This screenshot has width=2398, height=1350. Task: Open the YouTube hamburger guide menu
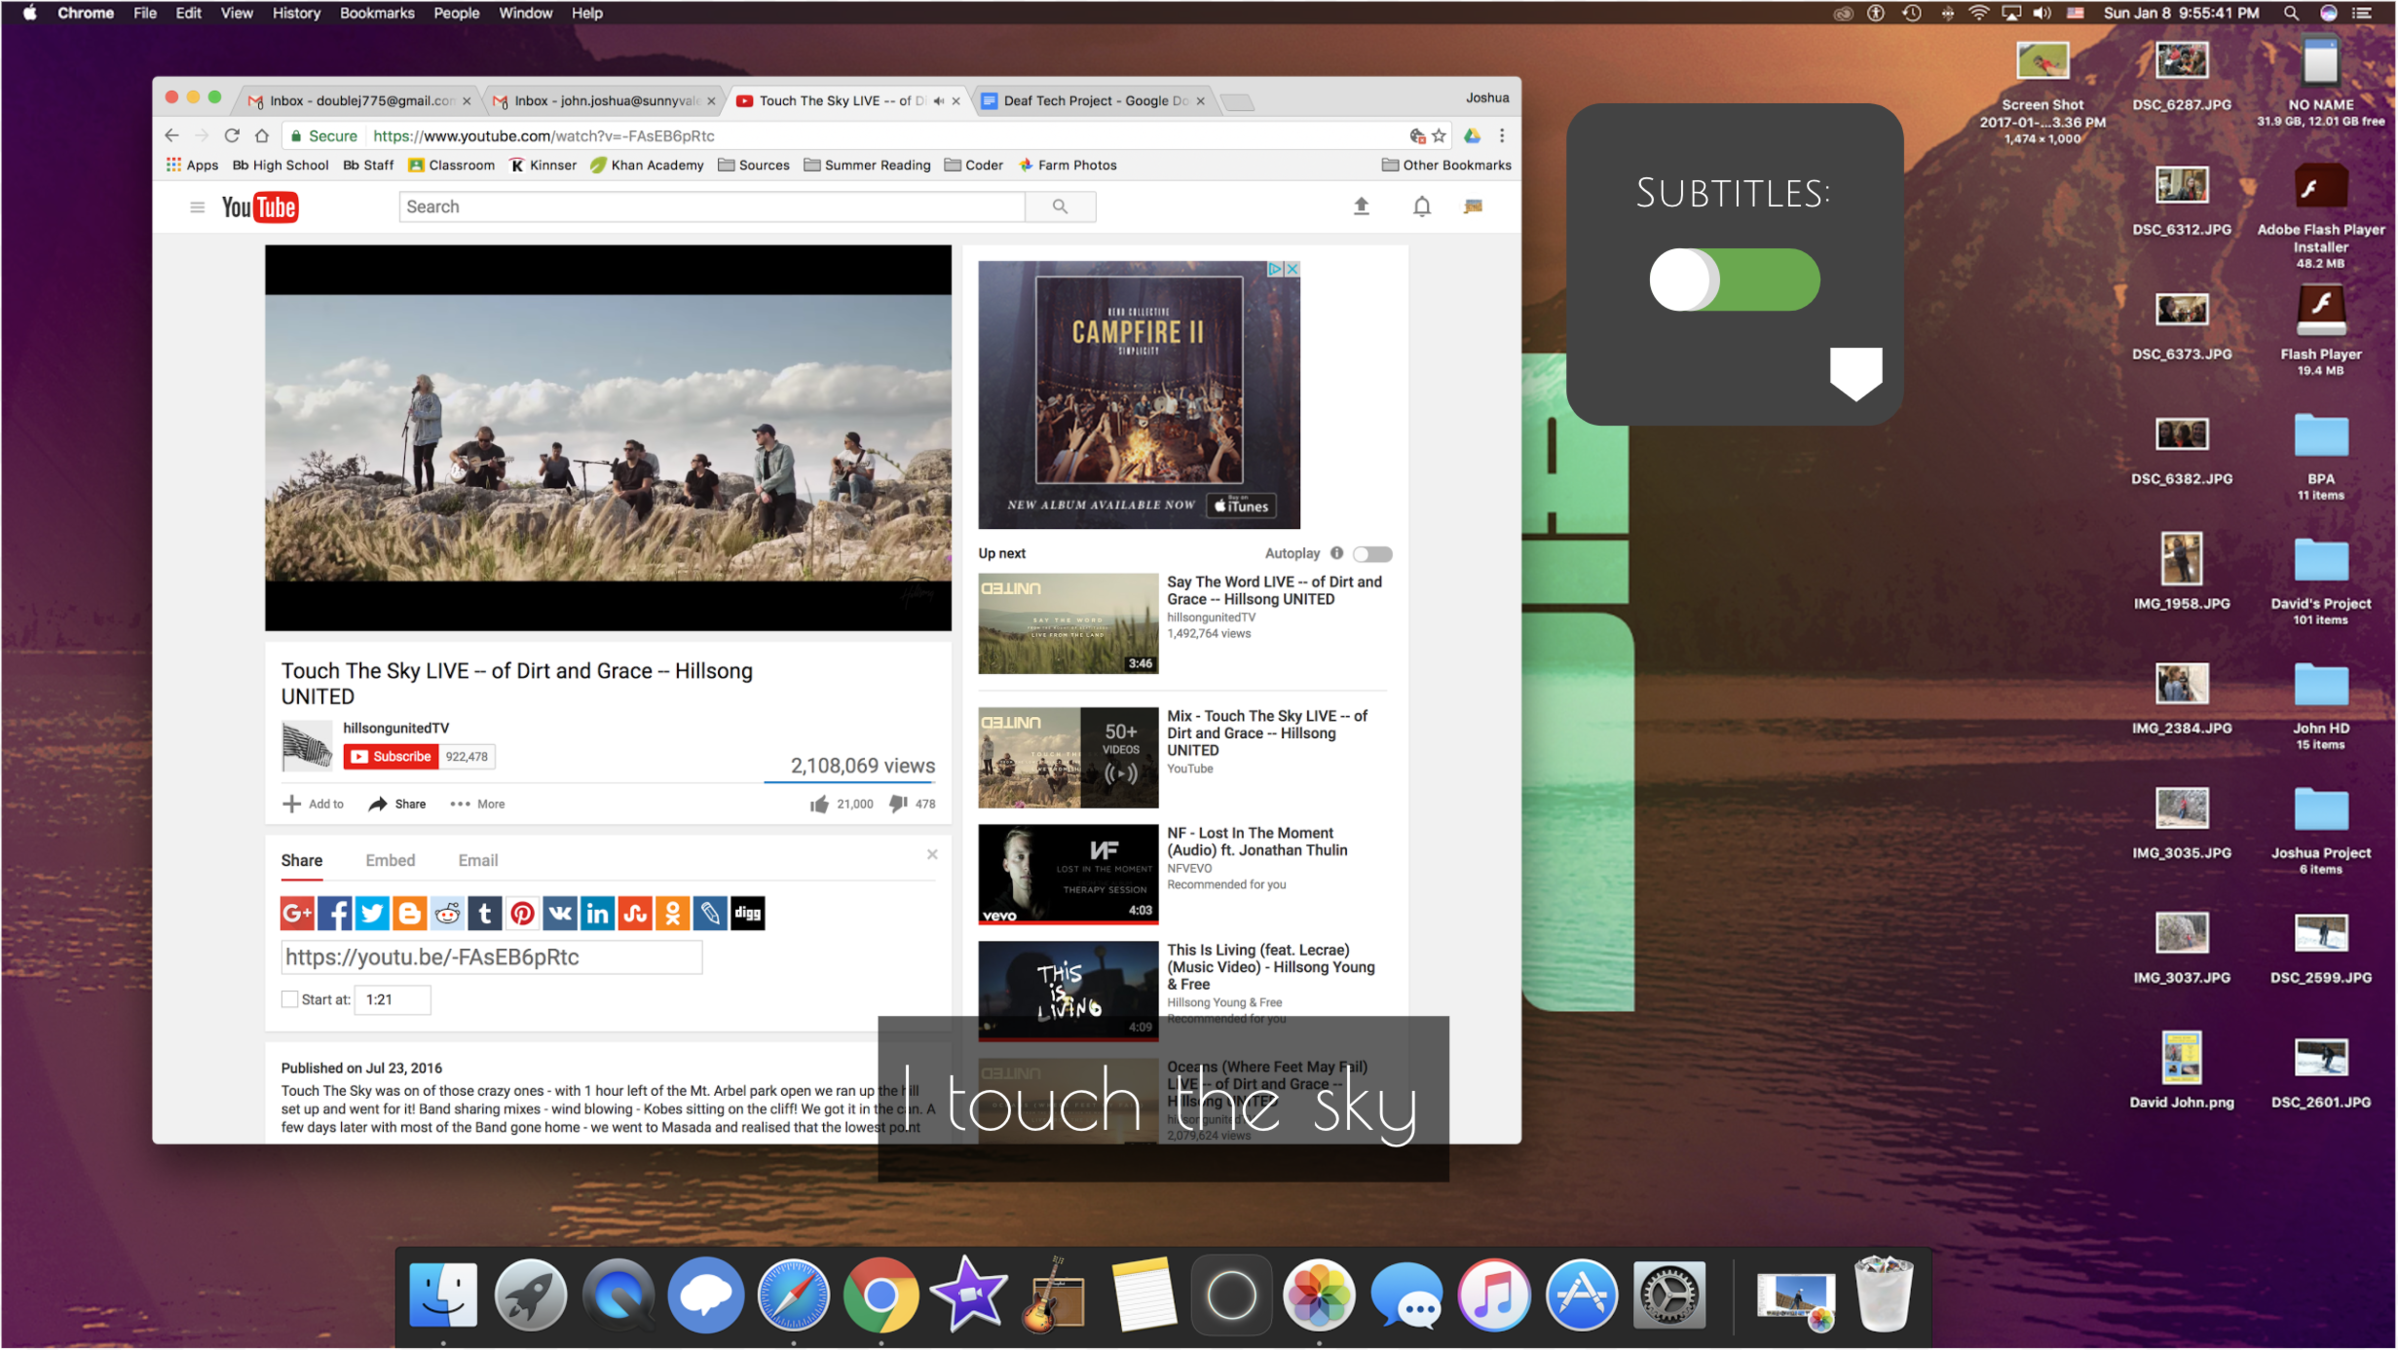coord(197,207)
